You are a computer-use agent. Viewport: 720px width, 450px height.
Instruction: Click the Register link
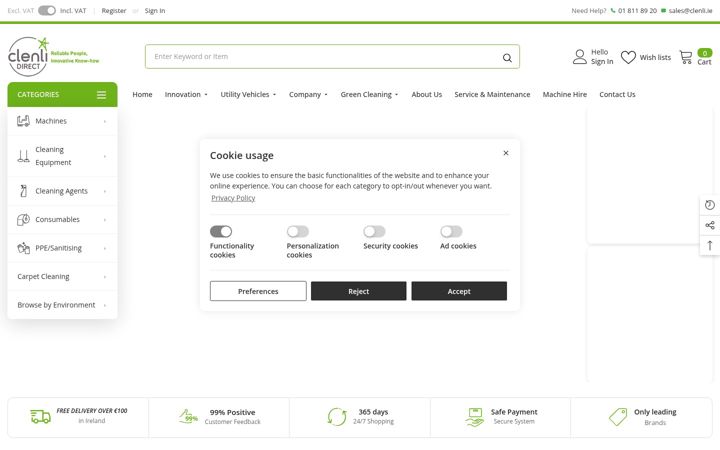114,11
